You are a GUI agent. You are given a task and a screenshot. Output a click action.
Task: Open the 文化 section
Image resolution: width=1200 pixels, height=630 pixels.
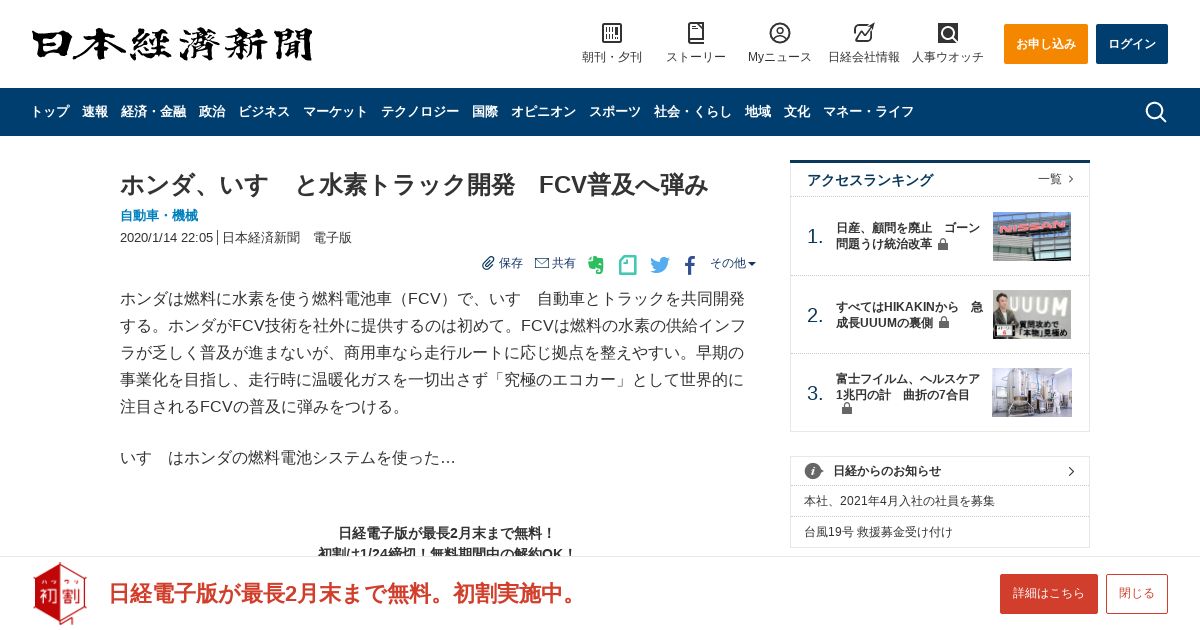[x=797, y=112]
